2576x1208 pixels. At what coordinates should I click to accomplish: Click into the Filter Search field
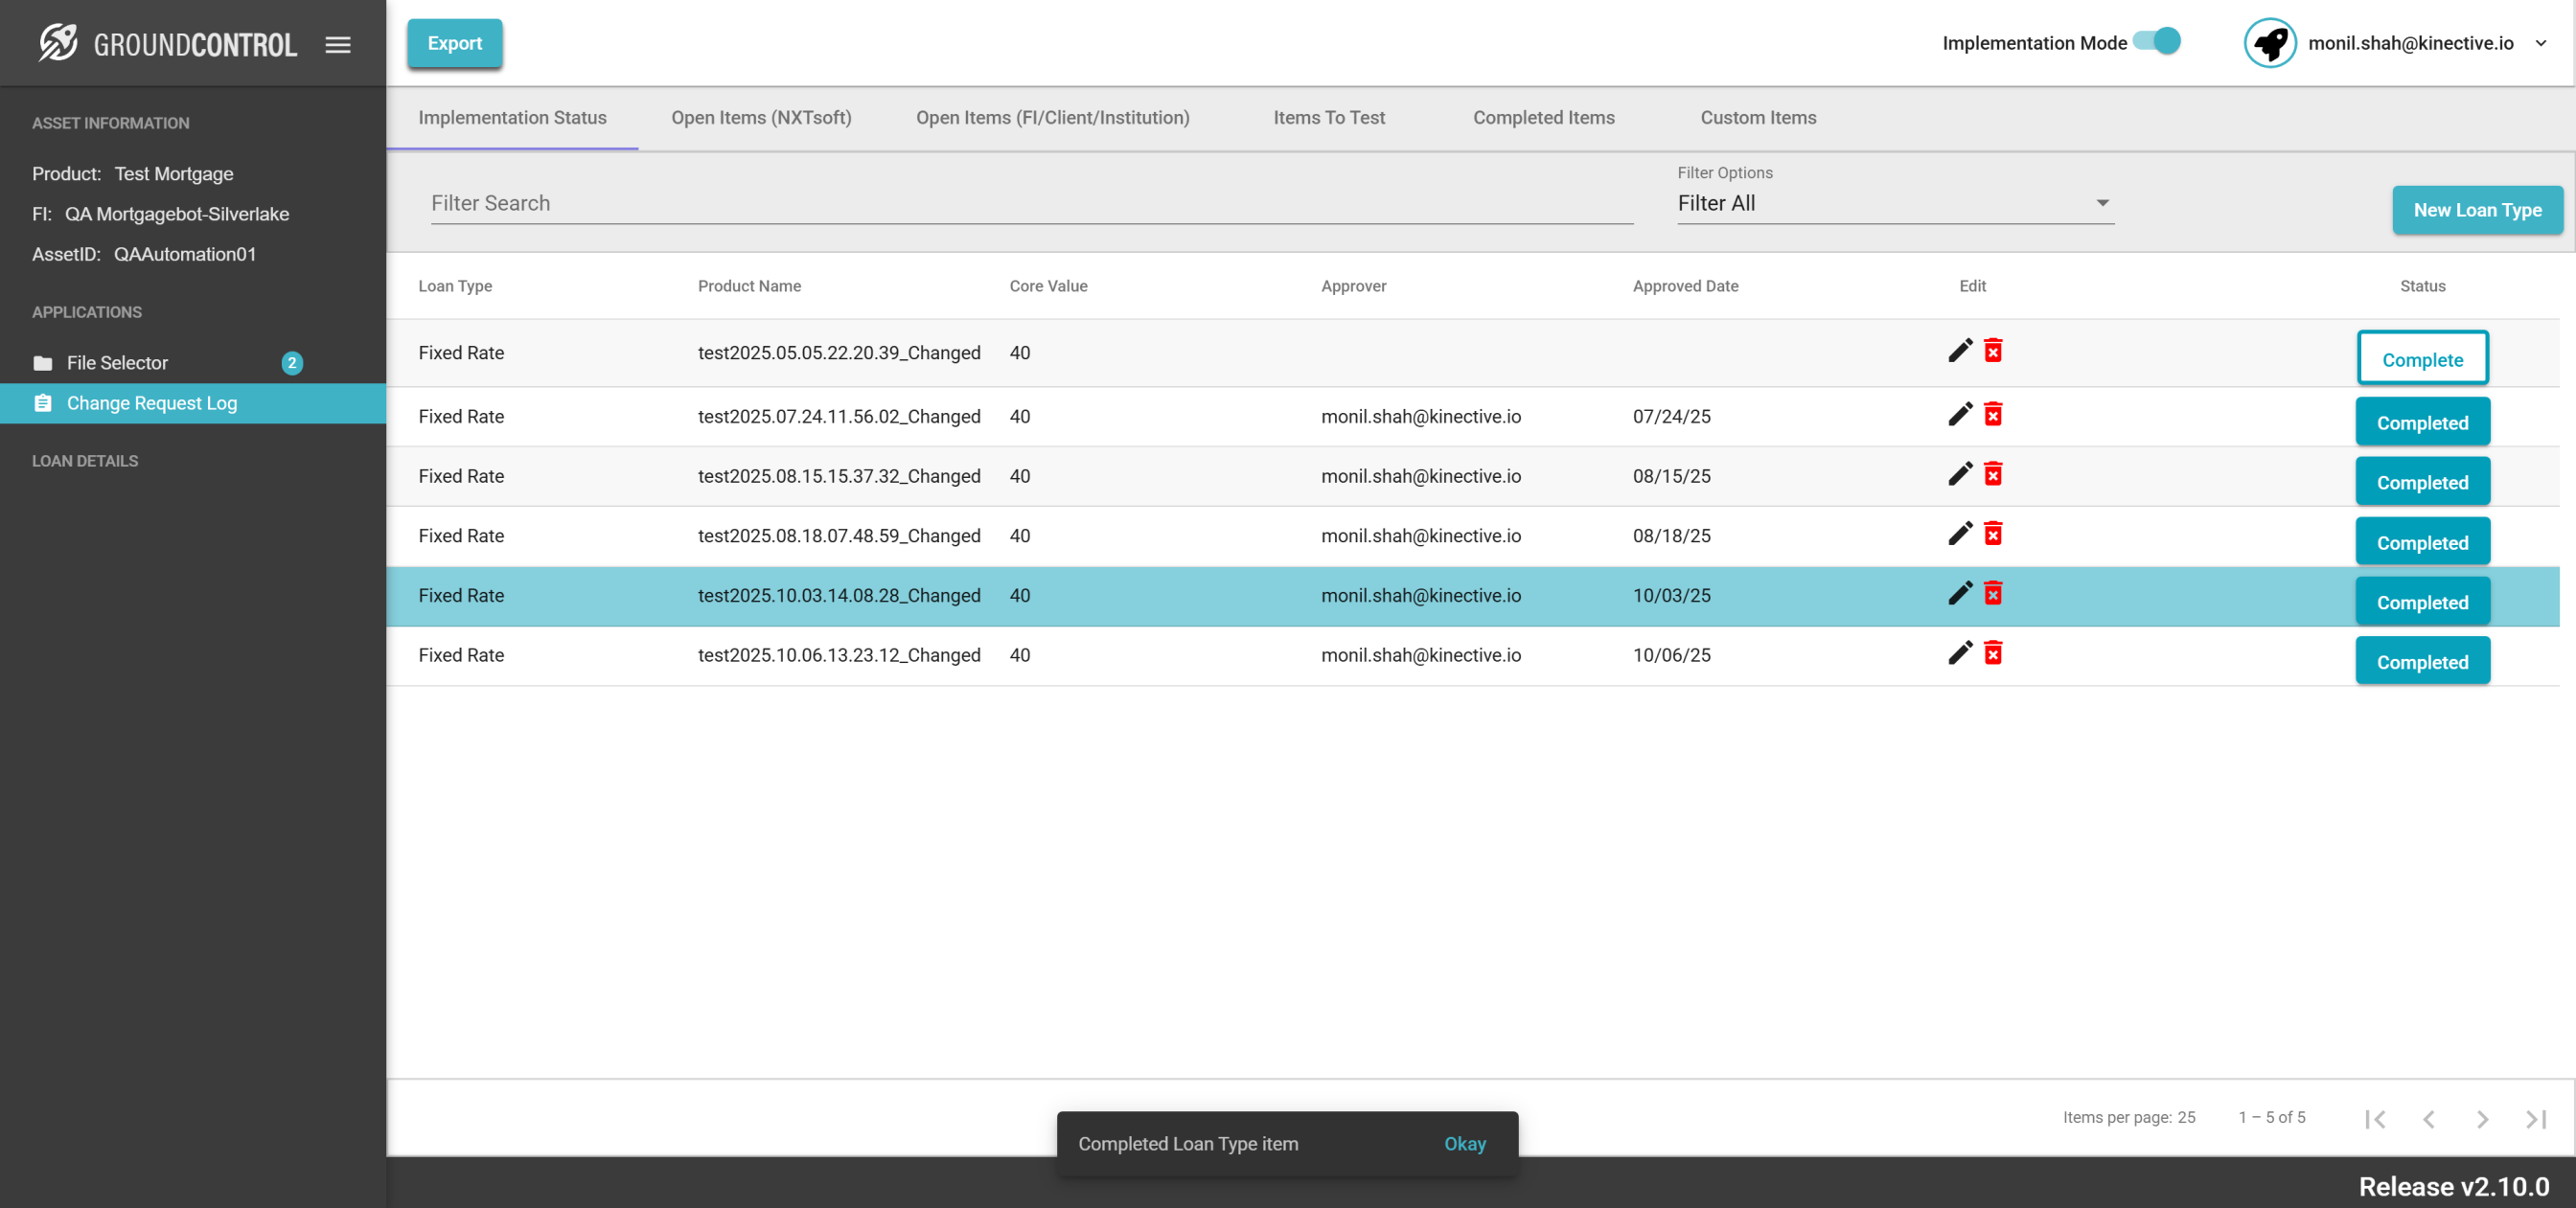coord(1030,203)
